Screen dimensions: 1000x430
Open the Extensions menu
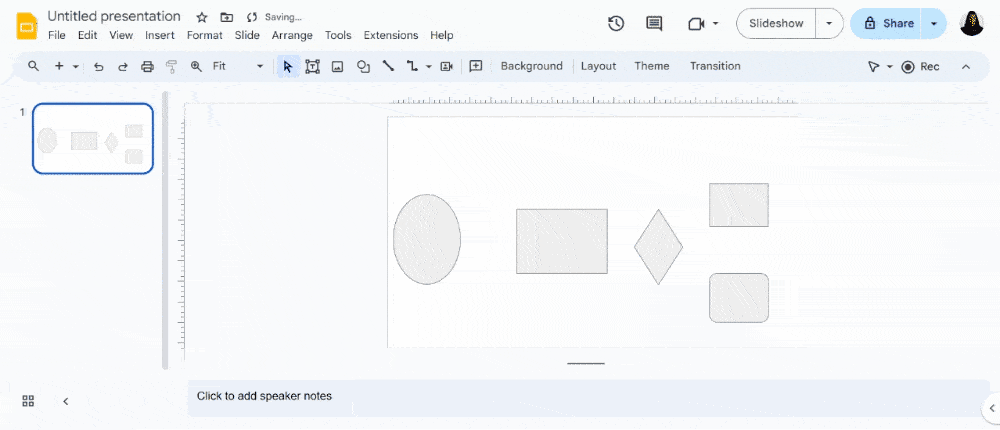click(391, 36)
